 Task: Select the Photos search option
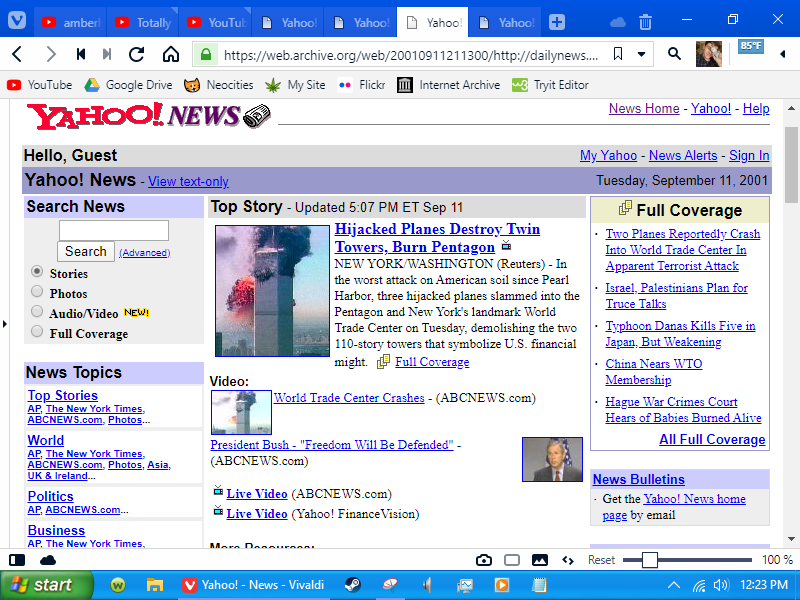pos(37,292)
